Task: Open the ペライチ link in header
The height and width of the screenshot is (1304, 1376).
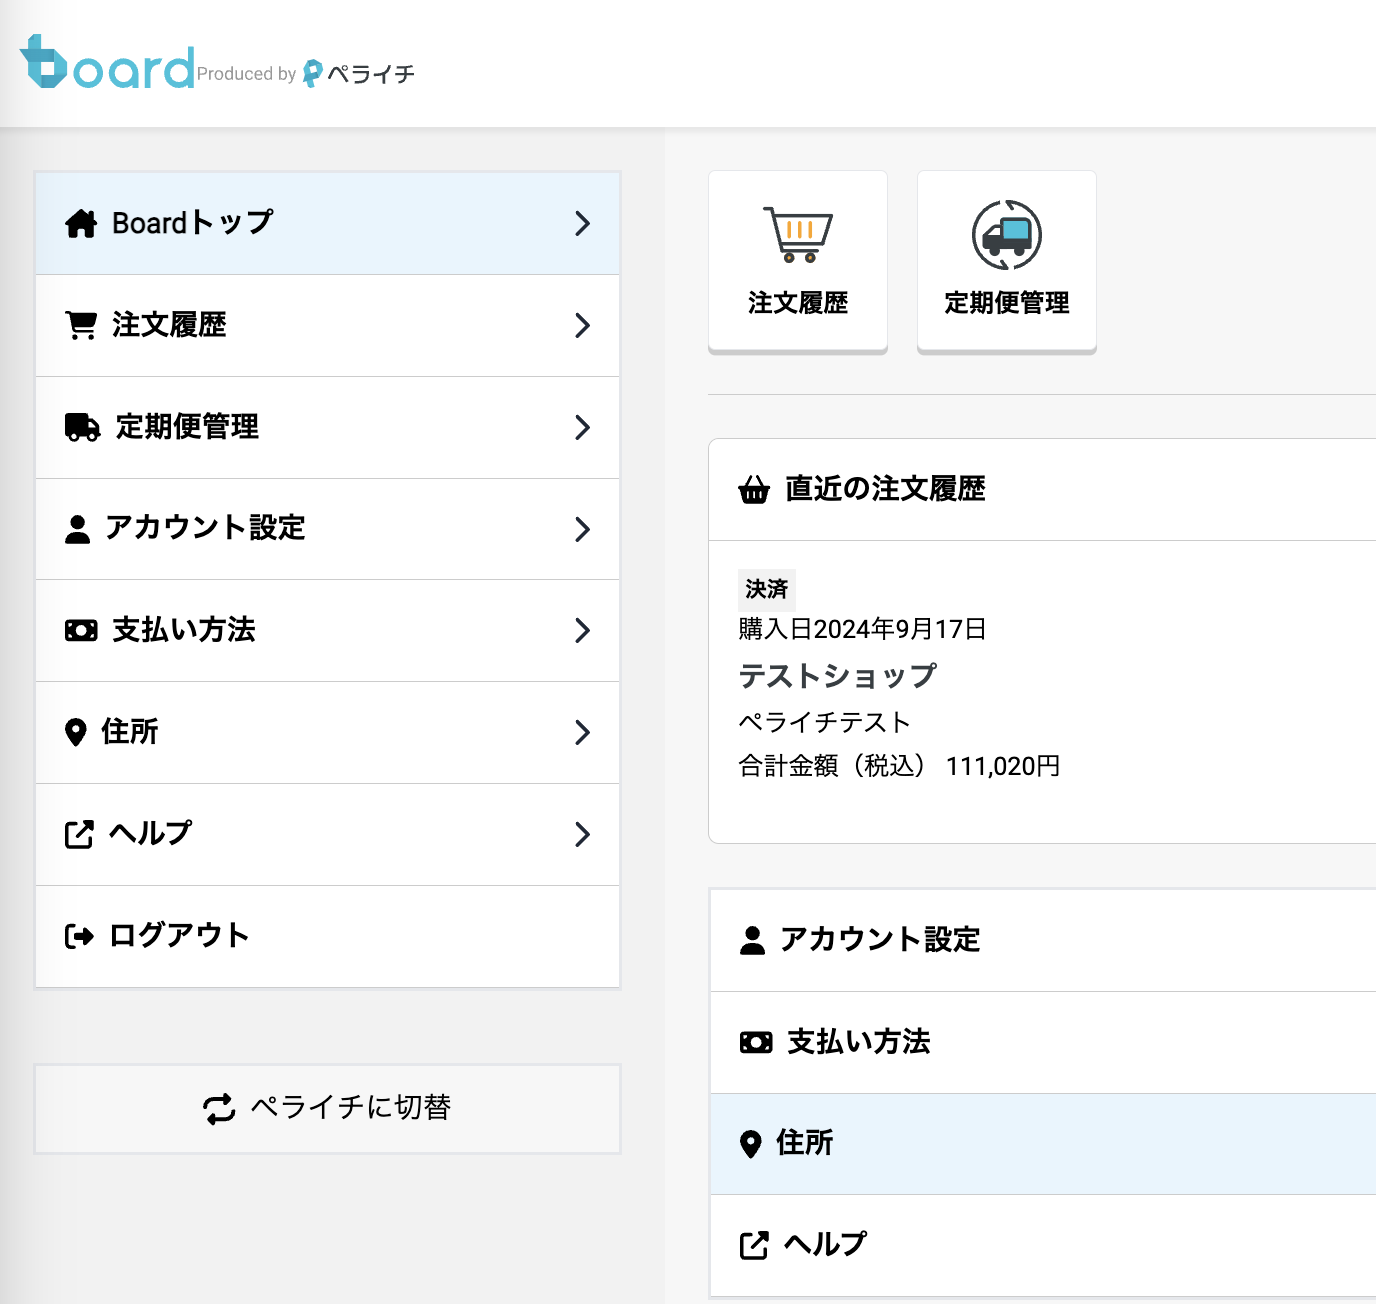Action: pyautogui.click(x=359, y=74)
